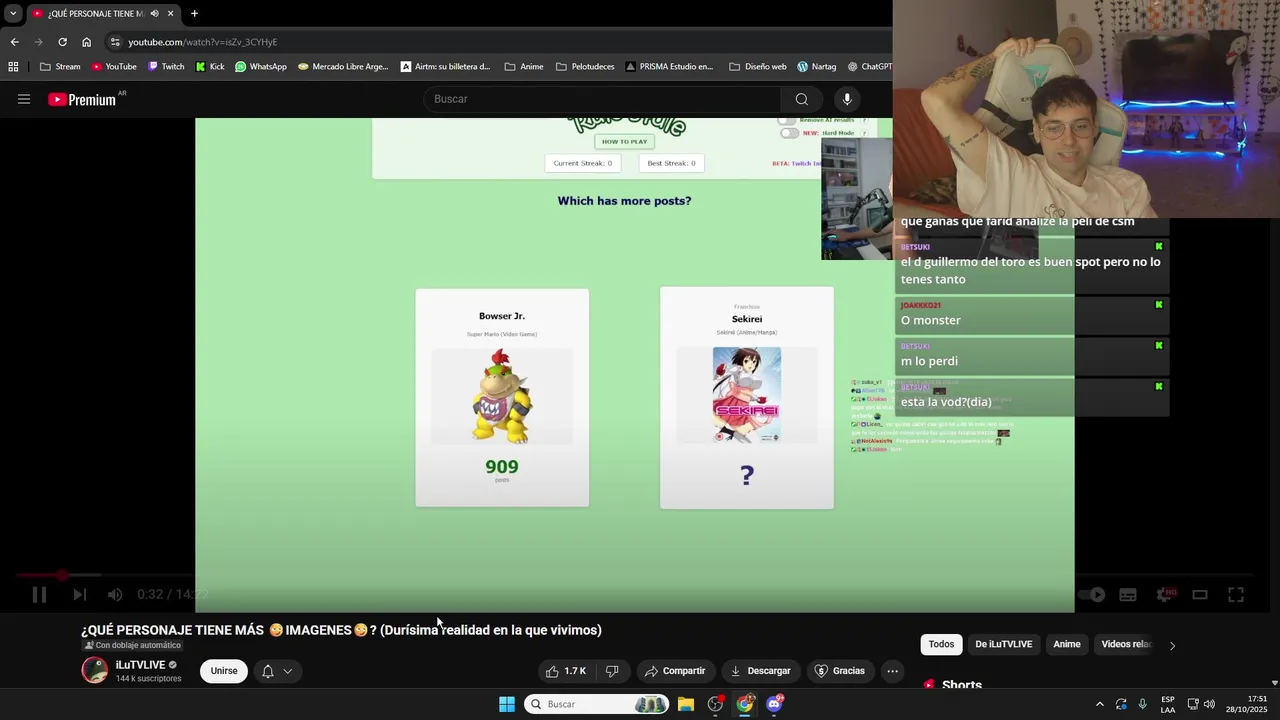The image size is (1280, 720).
Task: Like the video with 1.7 K likes
Action: [565, 671]
